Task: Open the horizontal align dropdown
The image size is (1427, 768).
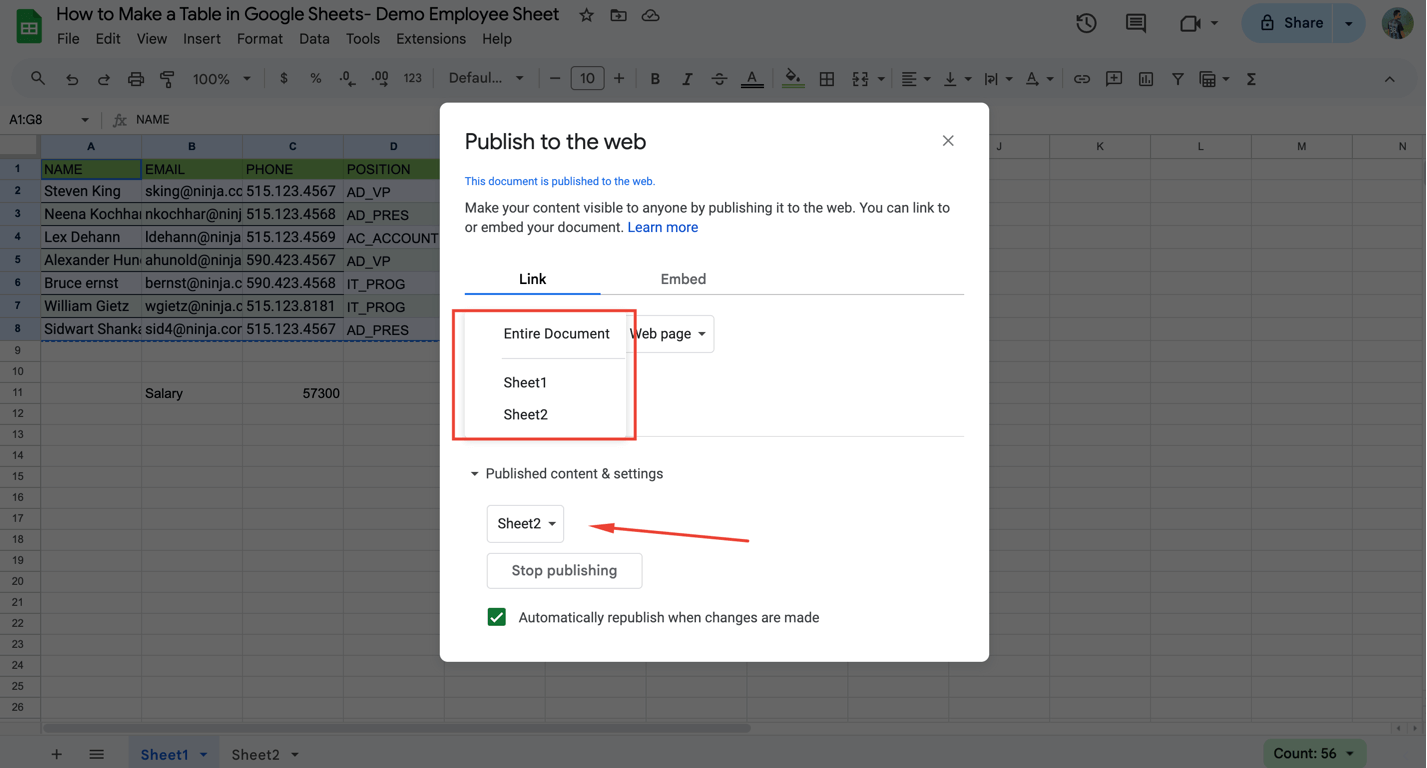Action: coord(916,79)
